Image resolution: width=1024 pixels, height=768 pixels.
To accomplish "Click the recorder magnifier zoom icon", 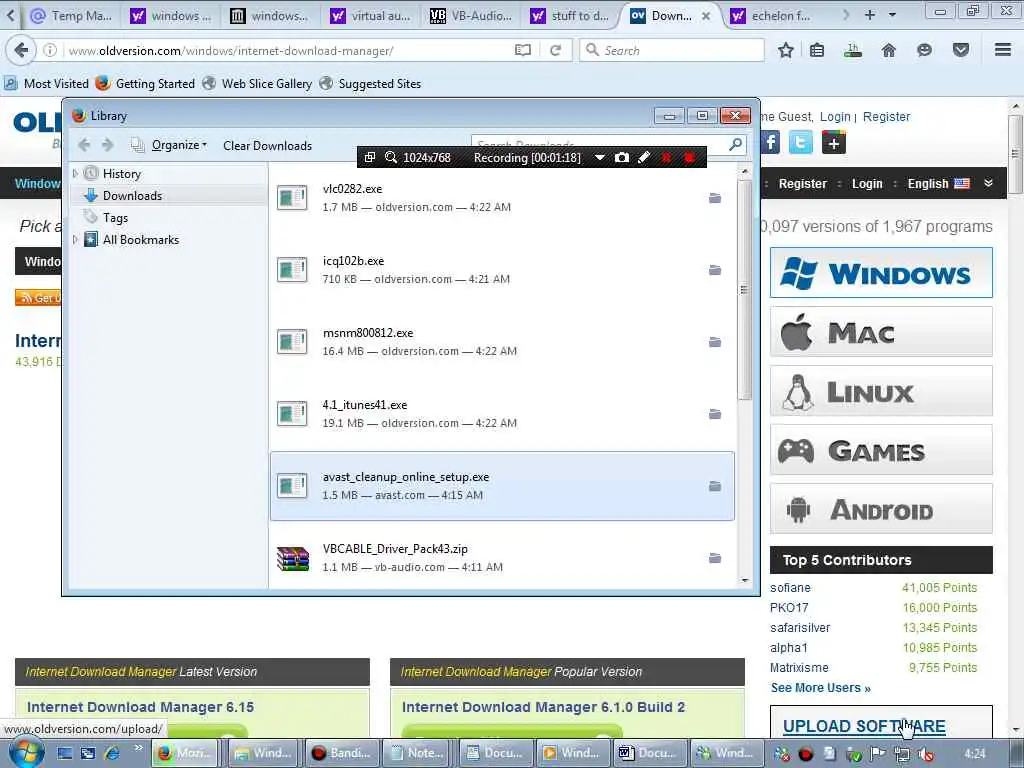I will (391, 157).
